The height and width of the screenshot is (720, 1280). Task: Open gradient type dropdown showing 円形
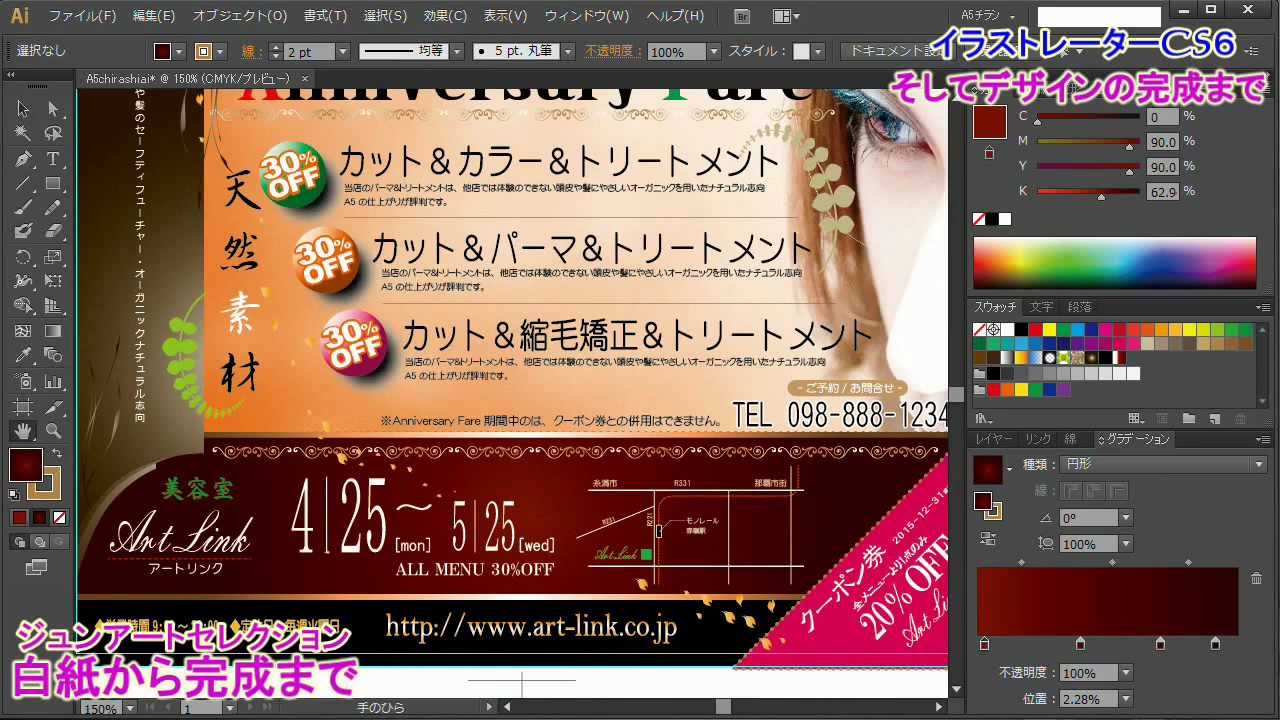coord(1164,465)
